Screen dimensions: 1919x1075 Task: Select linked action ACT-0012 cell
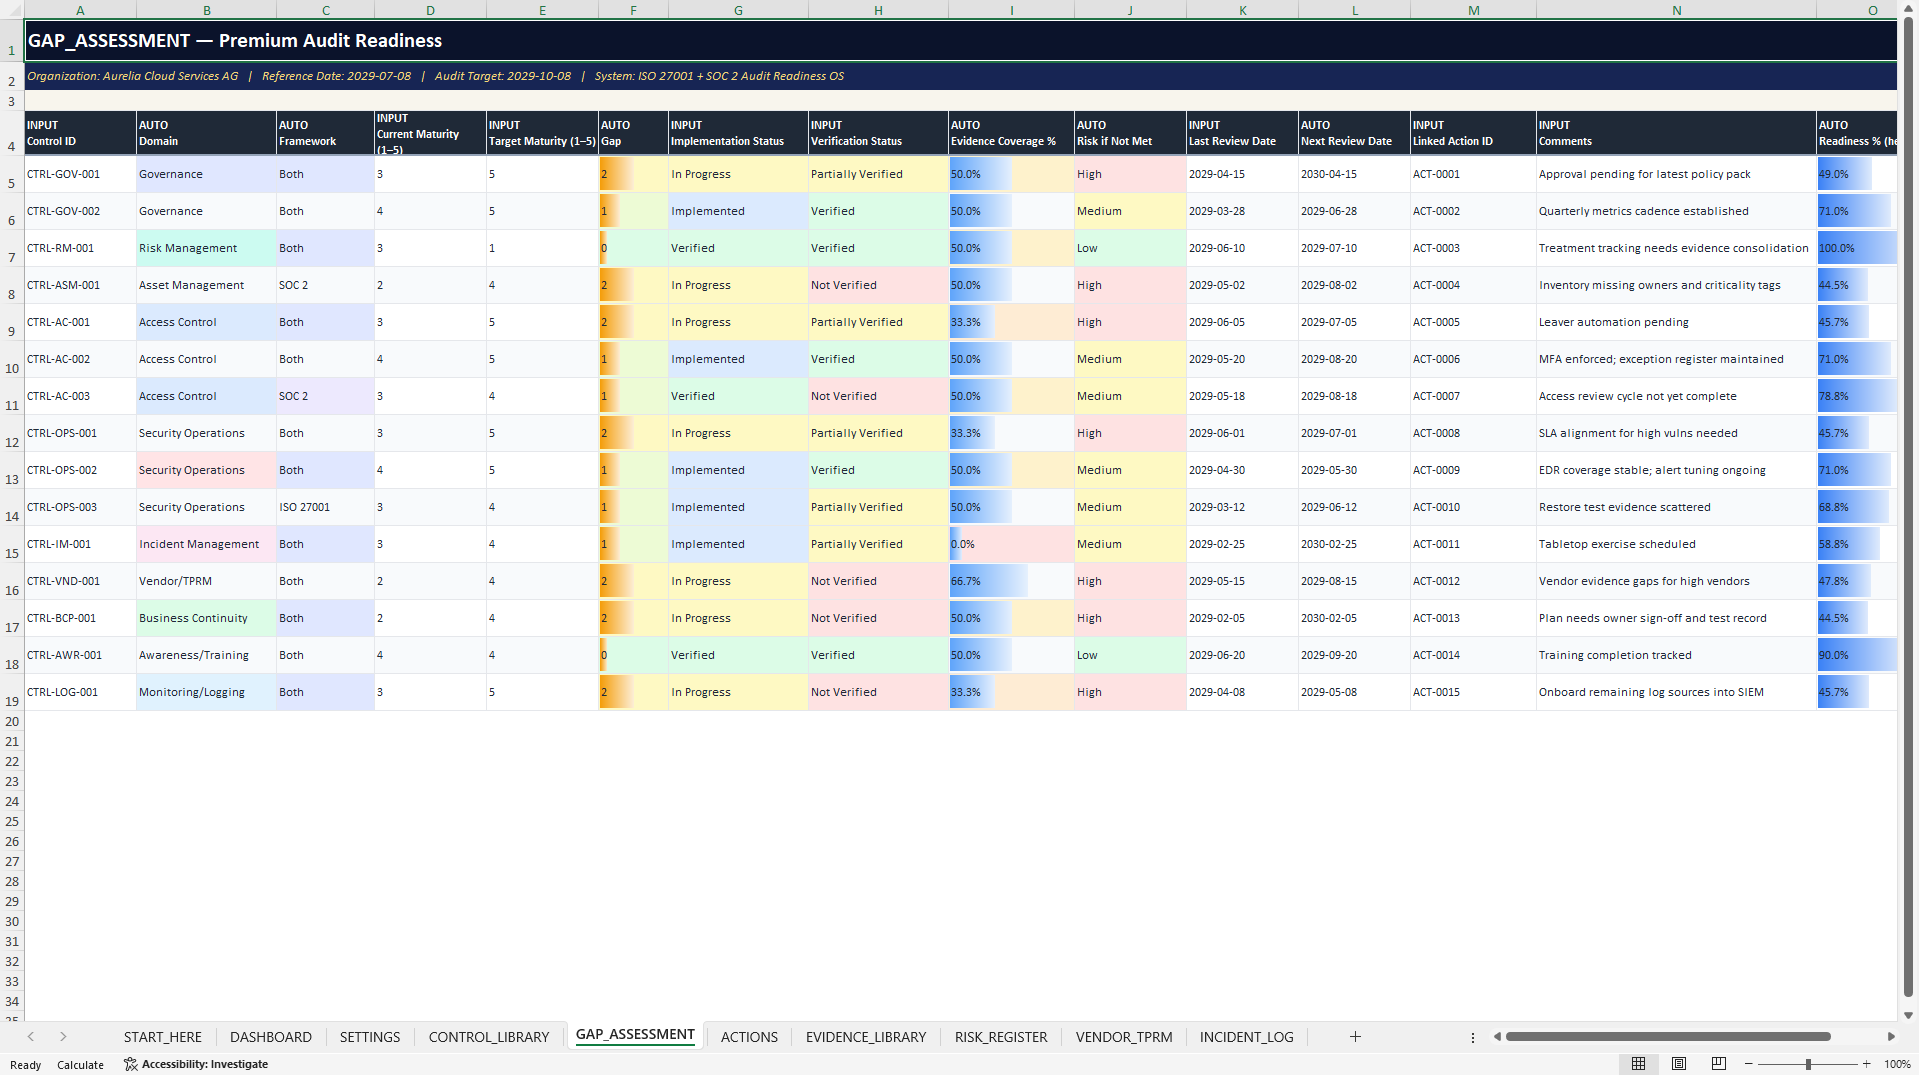(1473, 581)
